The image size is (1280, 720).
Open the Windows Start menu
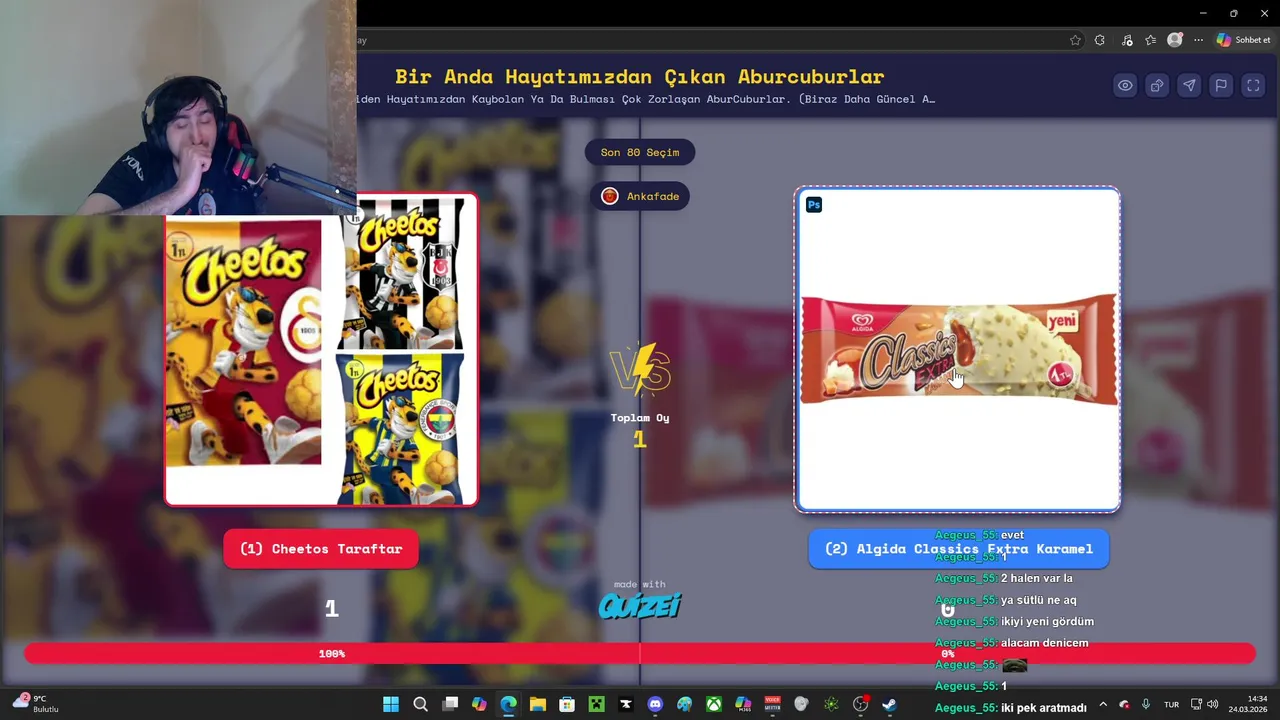[x=391, y=704]
